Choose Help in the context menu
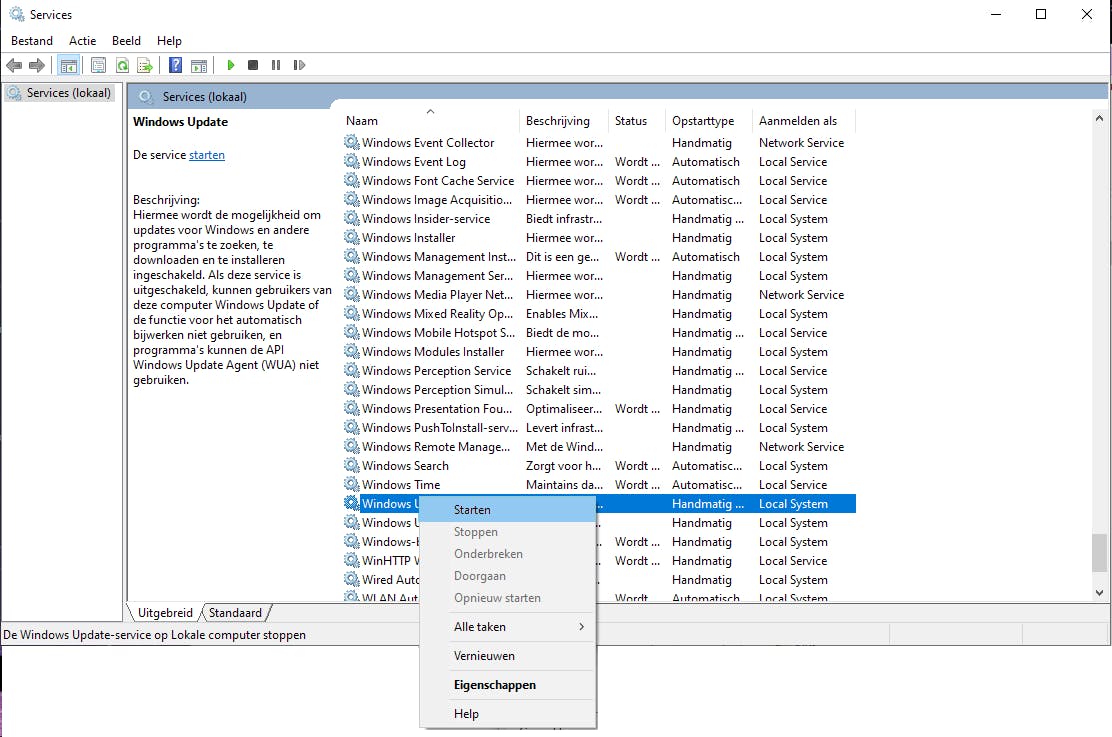This screenshot has width=1112, height=737. pyautogui.click(x=508, y=714)
